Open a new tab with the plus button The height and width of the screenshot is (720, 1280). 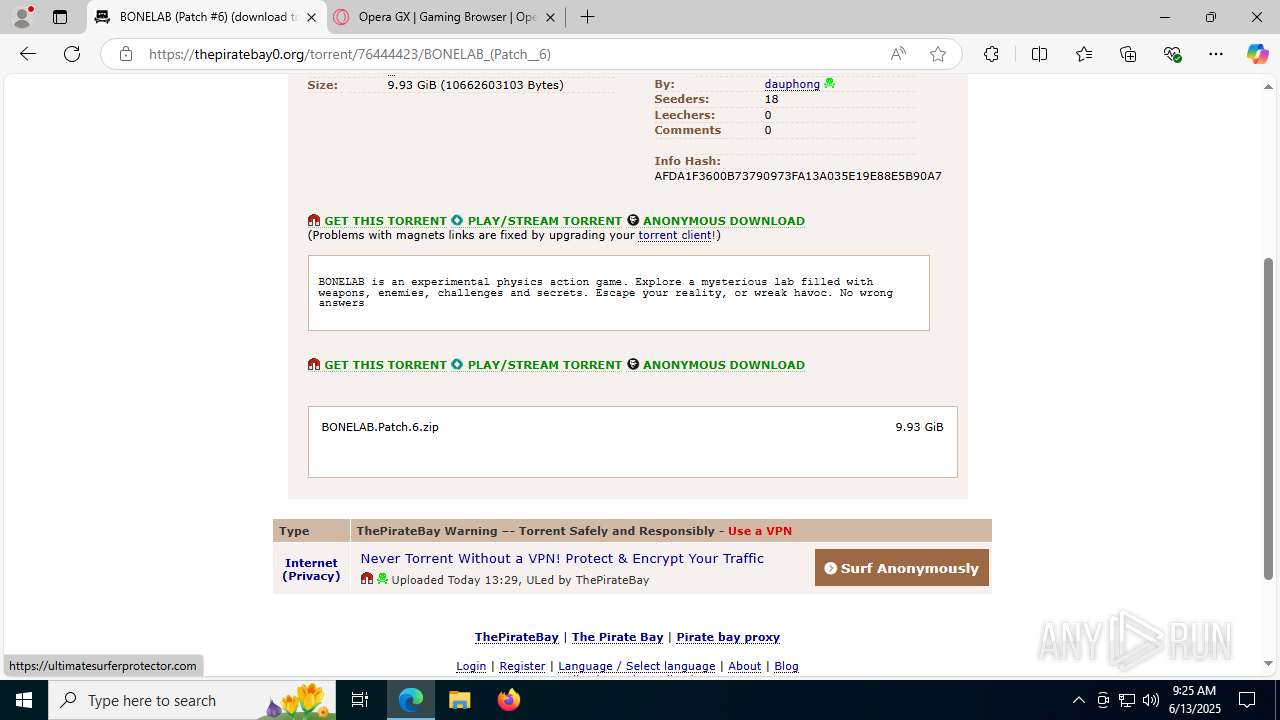coord(588,17)
